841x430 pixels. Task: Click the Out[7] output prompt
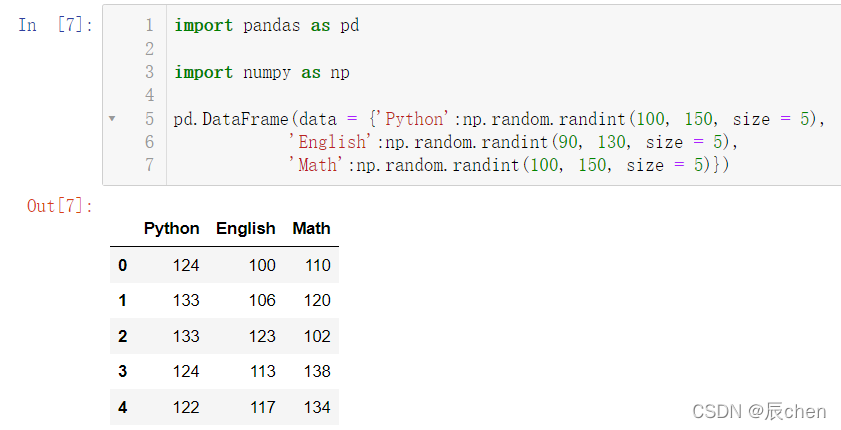(x=60, y=206)
